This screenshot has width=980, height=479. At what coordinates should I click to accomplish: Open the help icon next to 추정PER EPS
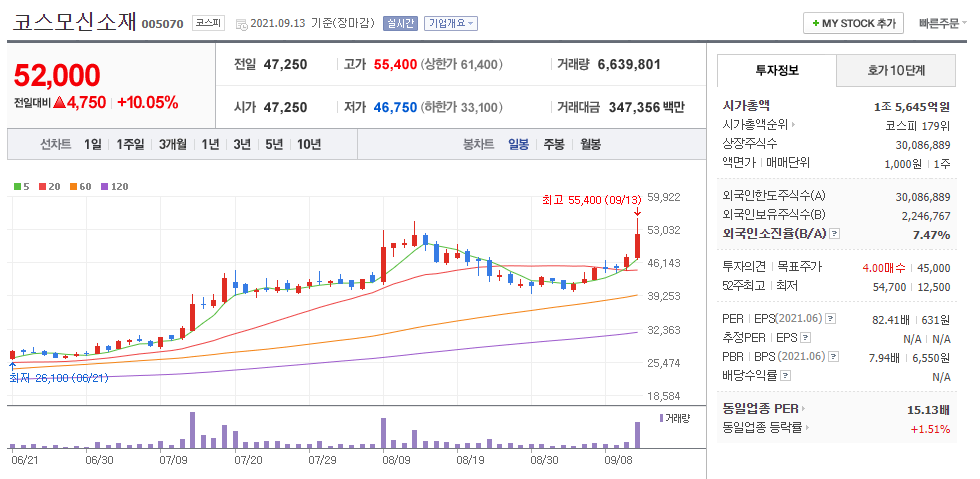(806, 338)
